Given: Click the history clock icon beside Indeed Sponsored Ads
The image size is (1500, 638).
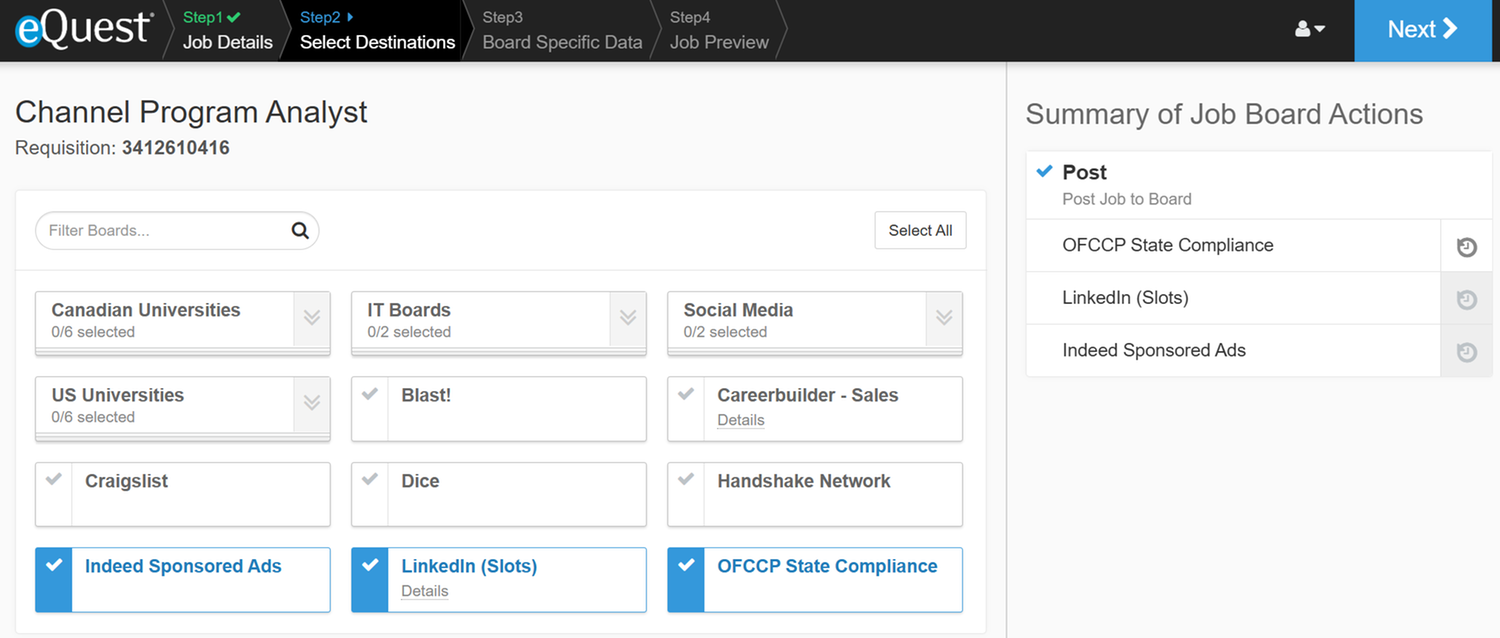Looking at the screenshot, I should click(1465, 351).
